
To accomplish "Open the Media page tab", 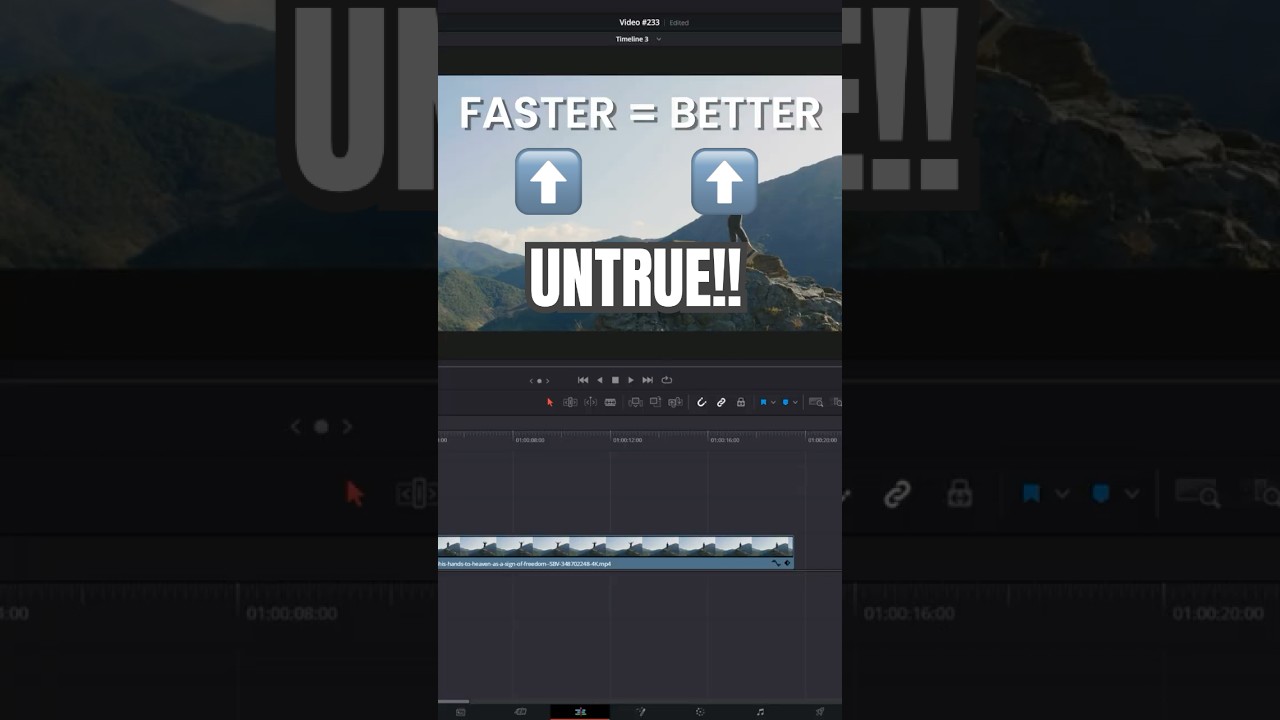I will 460,712.
